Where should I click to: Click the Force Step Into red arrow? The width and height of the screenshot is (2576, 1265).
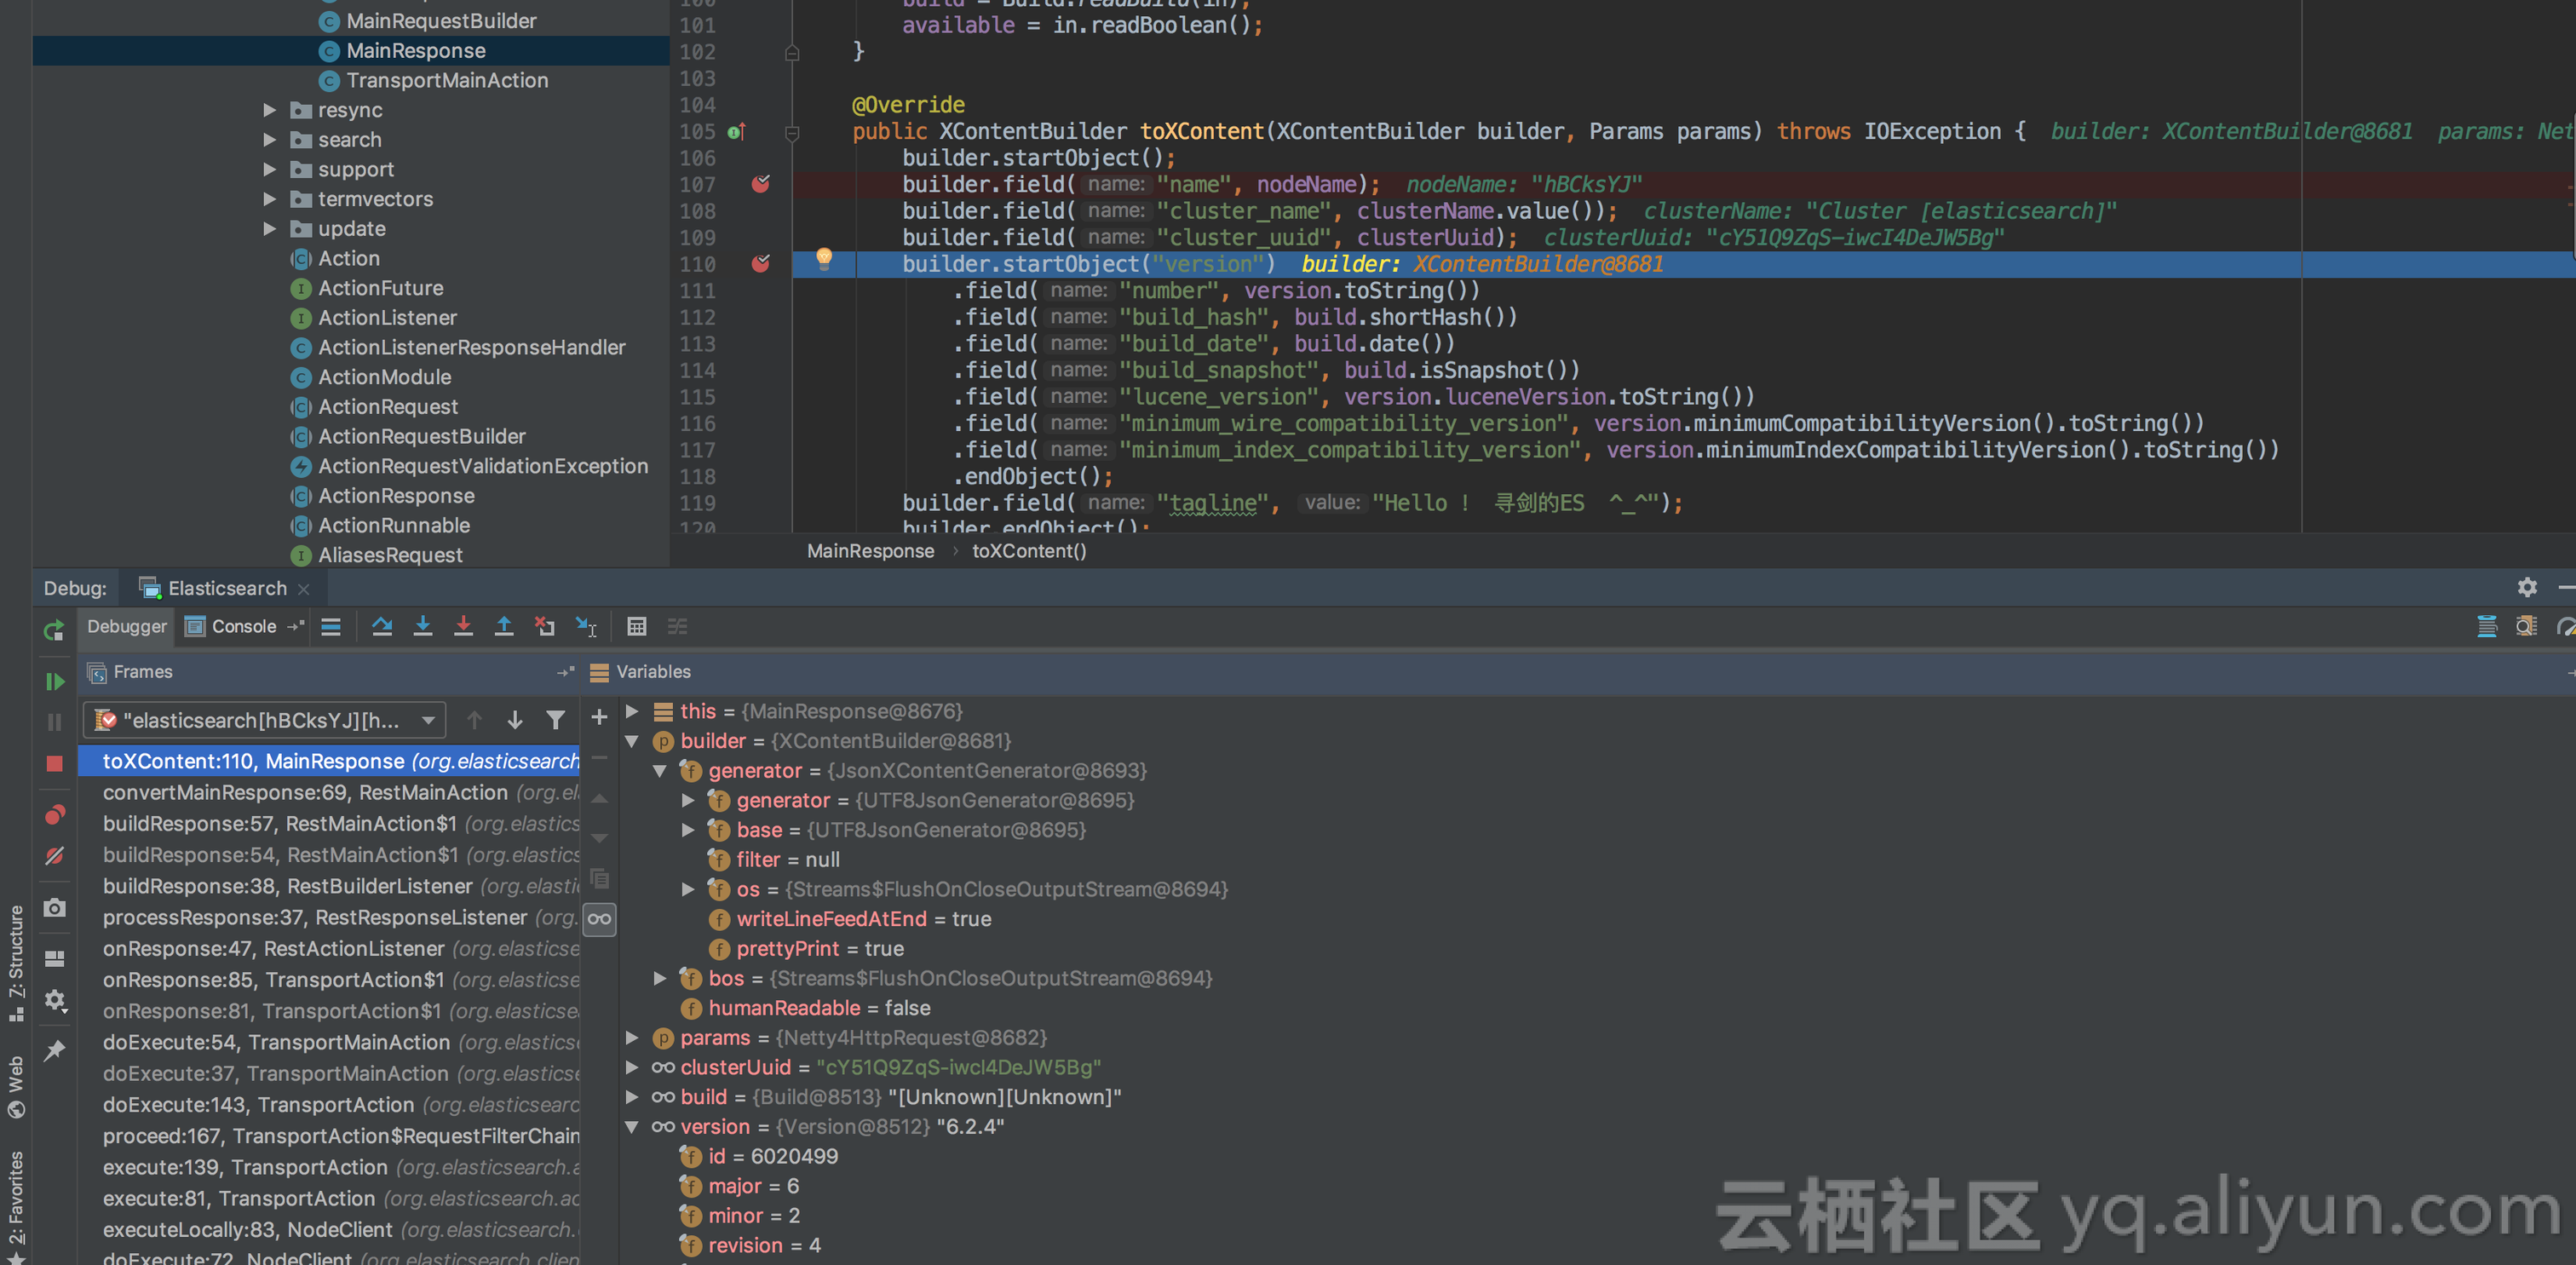click(x=463, y=626)
